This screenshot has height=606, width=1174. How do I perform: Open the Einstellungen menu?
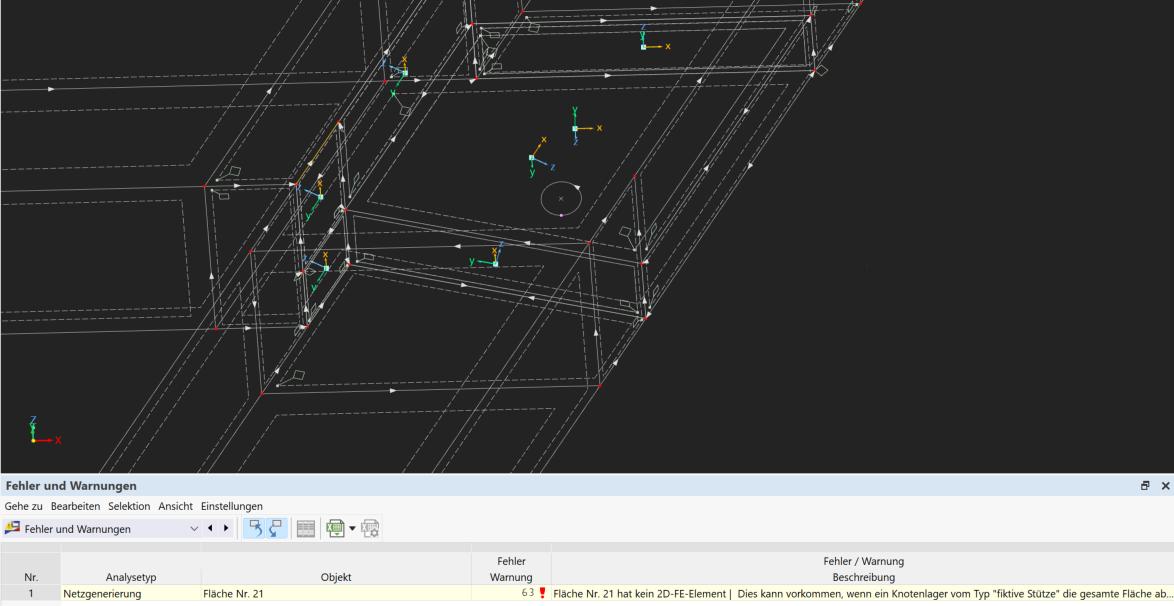231,506
